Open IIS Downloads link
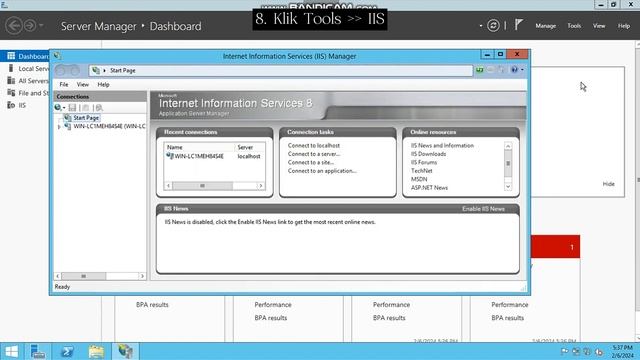640x360 pixels. tap(428, 154)
